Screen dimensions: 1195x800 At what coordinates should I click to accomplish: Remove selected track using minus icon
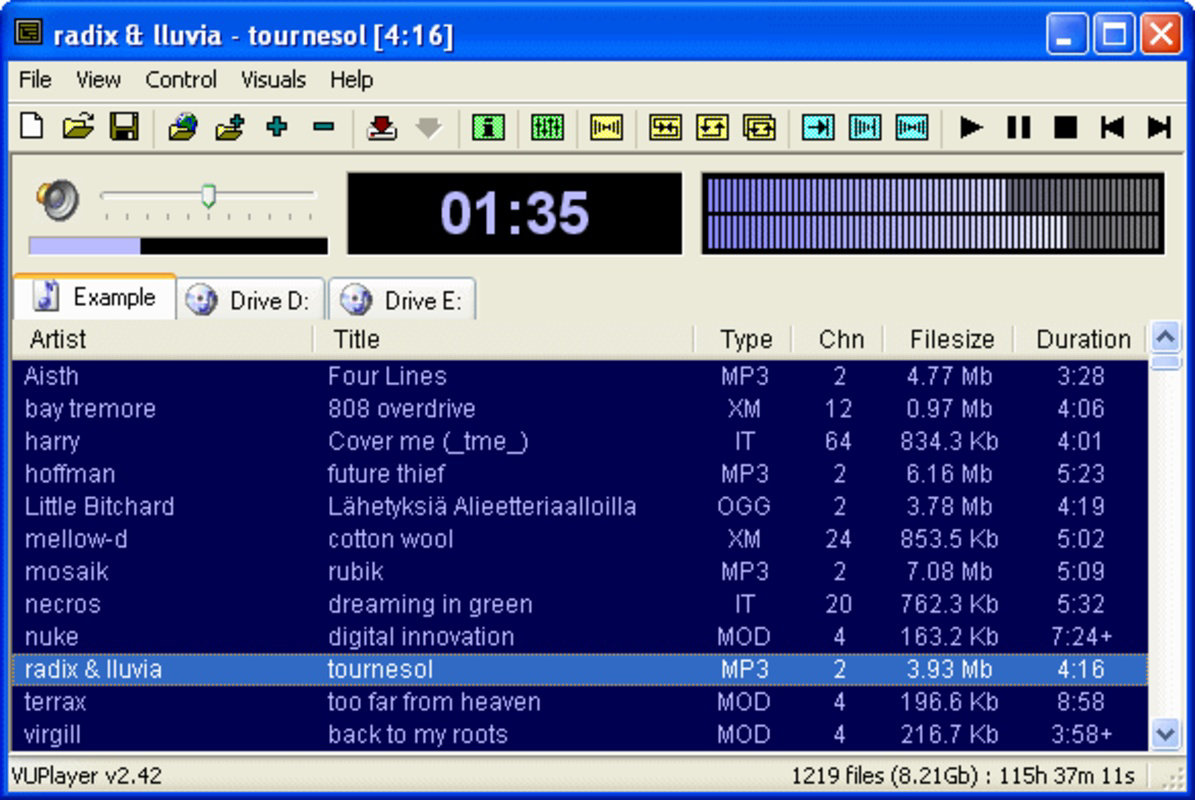pos(323,127)
